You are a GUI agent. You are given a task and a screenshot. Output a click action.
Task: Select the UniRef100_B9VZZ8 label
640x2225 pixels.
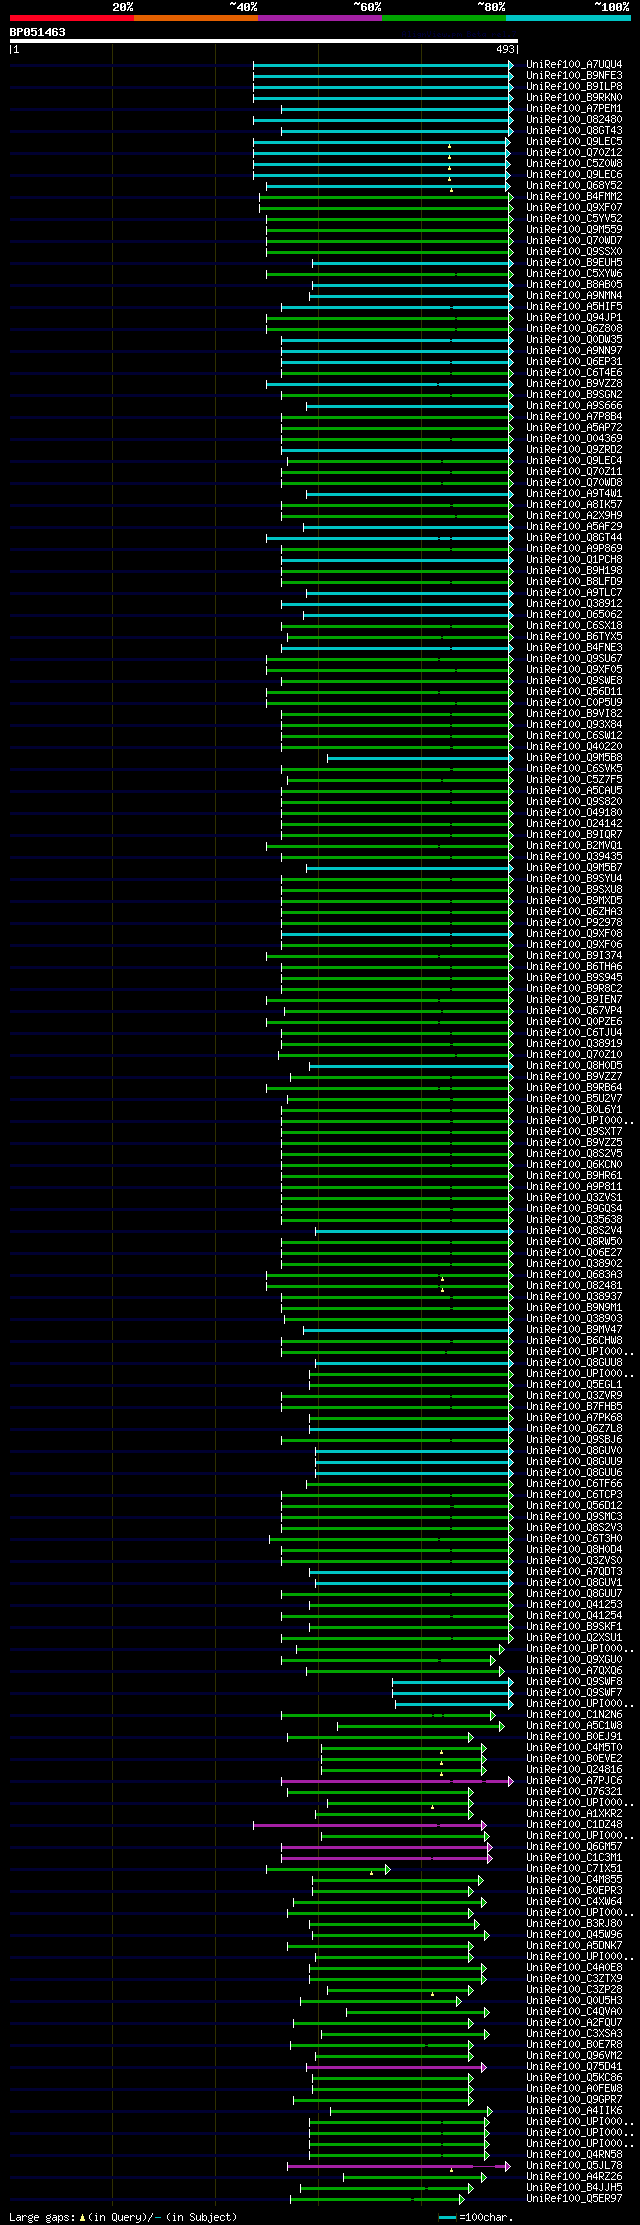pos(574,384)
